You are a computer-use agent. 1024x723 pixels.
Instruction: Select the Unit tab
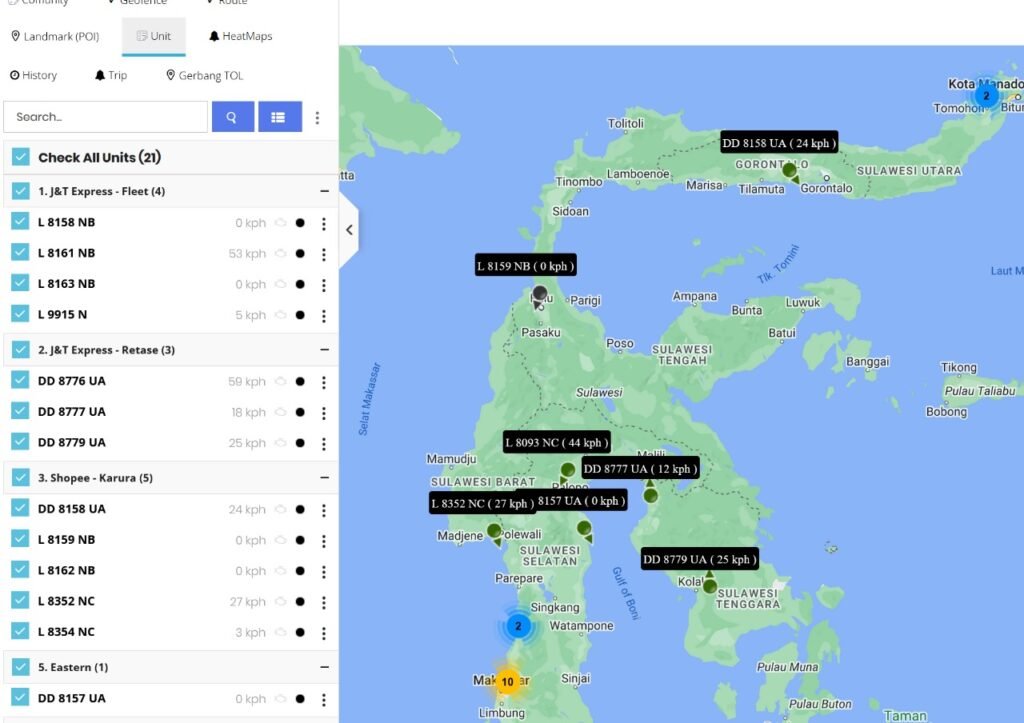(x=153, y=37)
